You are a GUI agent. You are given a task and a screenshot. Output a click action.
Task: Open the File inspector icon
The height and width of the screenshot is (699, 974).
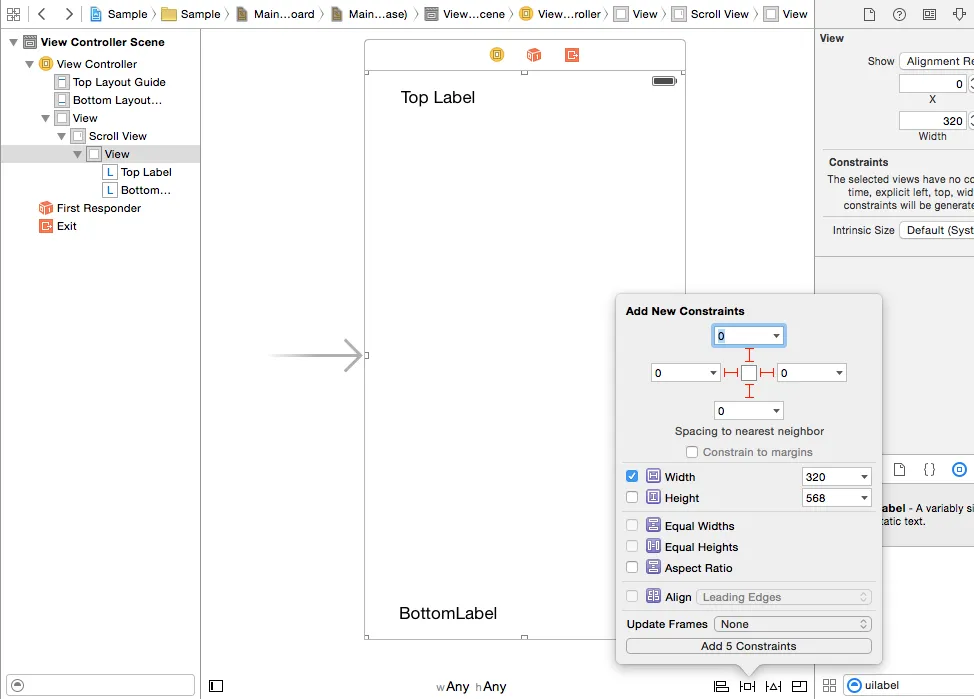coord(869,14)
